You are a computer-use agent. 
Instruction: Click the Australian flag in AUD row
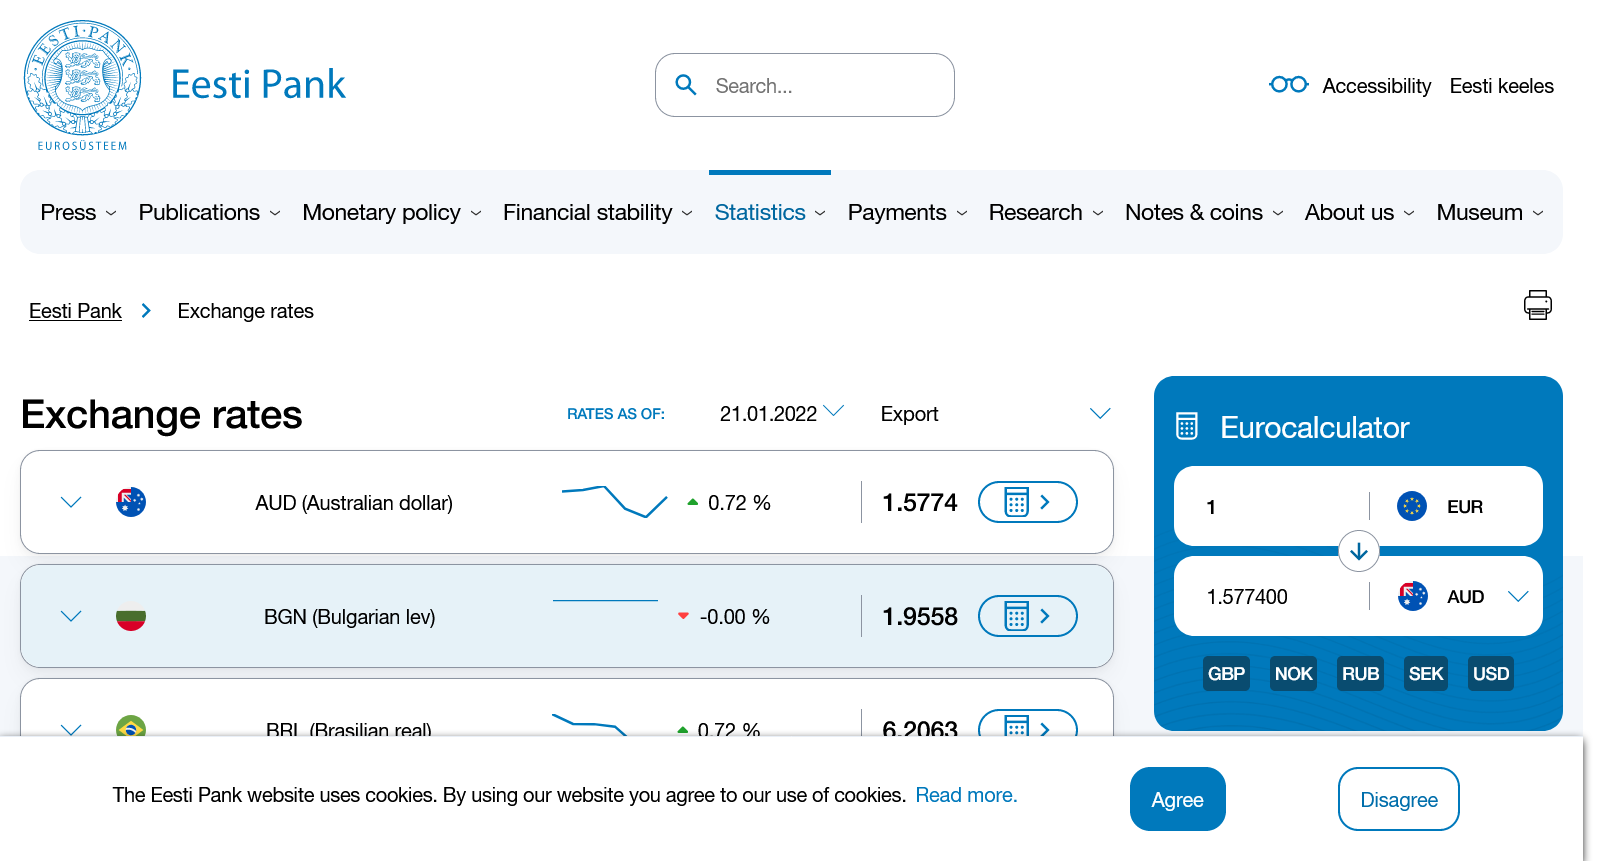tap(131, 502)
